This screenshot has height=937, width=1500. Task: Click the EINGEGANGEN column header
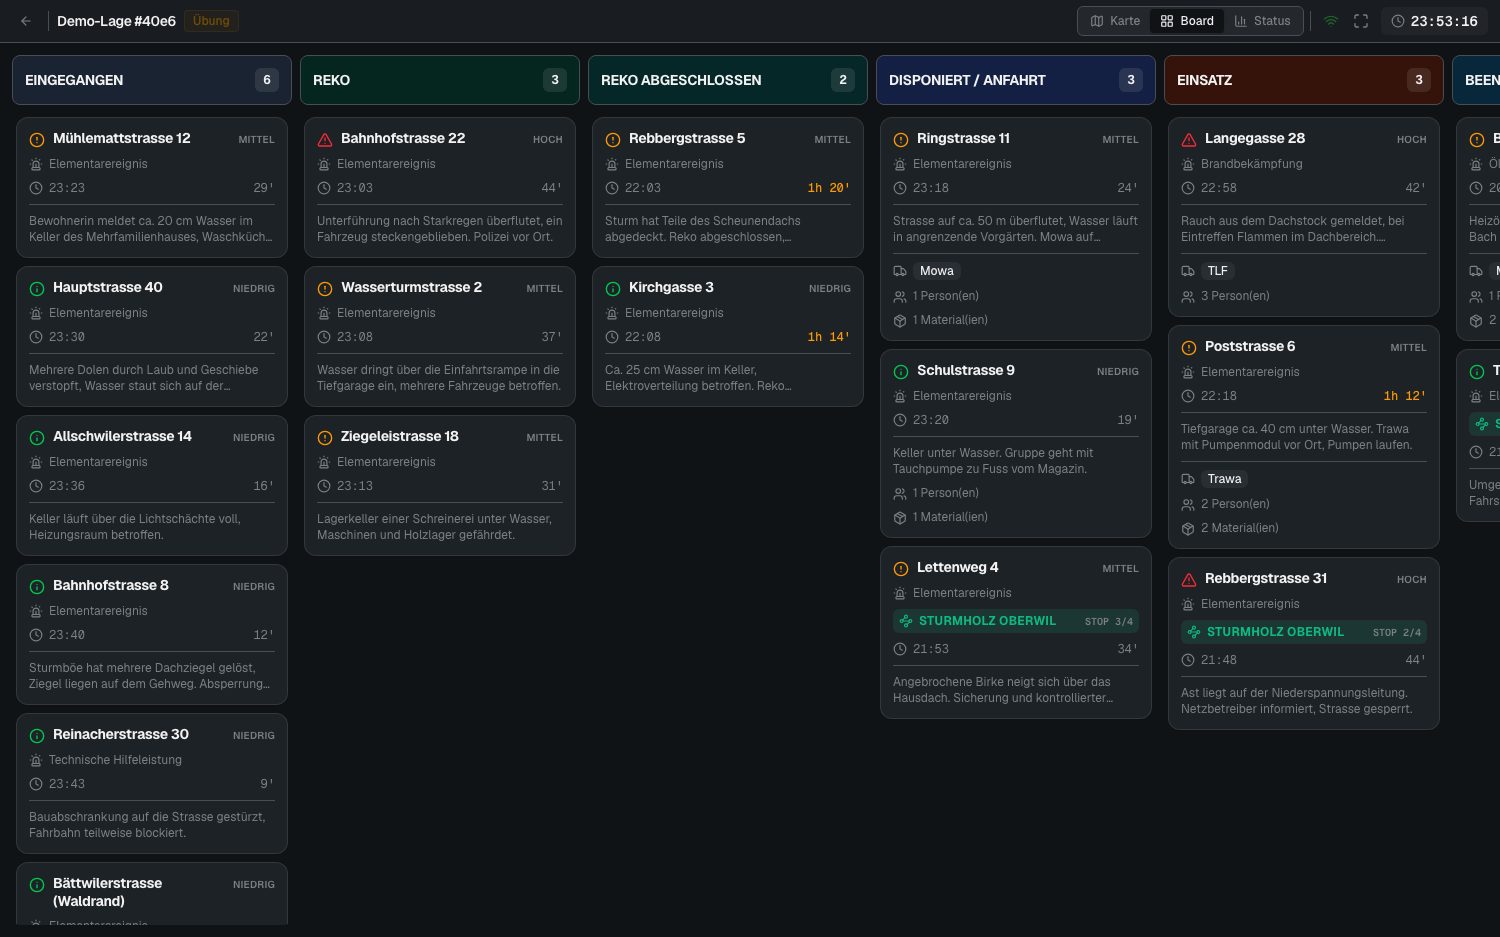click(x=152, y=80)
